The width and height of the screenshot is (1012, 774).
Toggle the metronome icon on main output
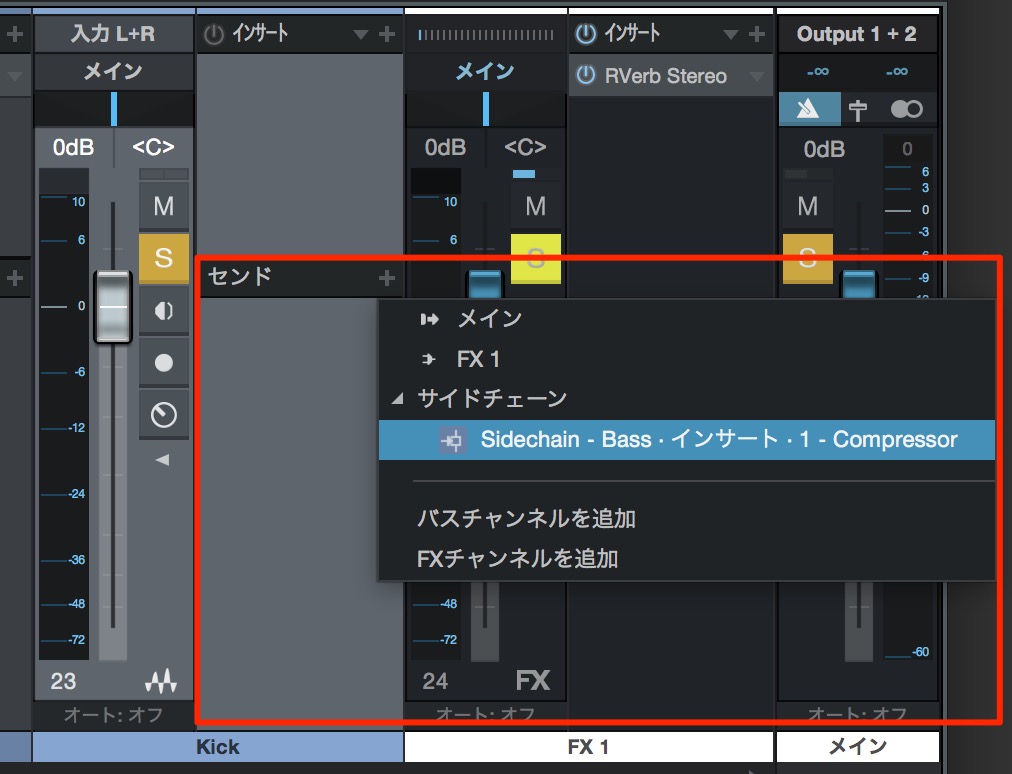pyautogui.click(x=809, y=108)
